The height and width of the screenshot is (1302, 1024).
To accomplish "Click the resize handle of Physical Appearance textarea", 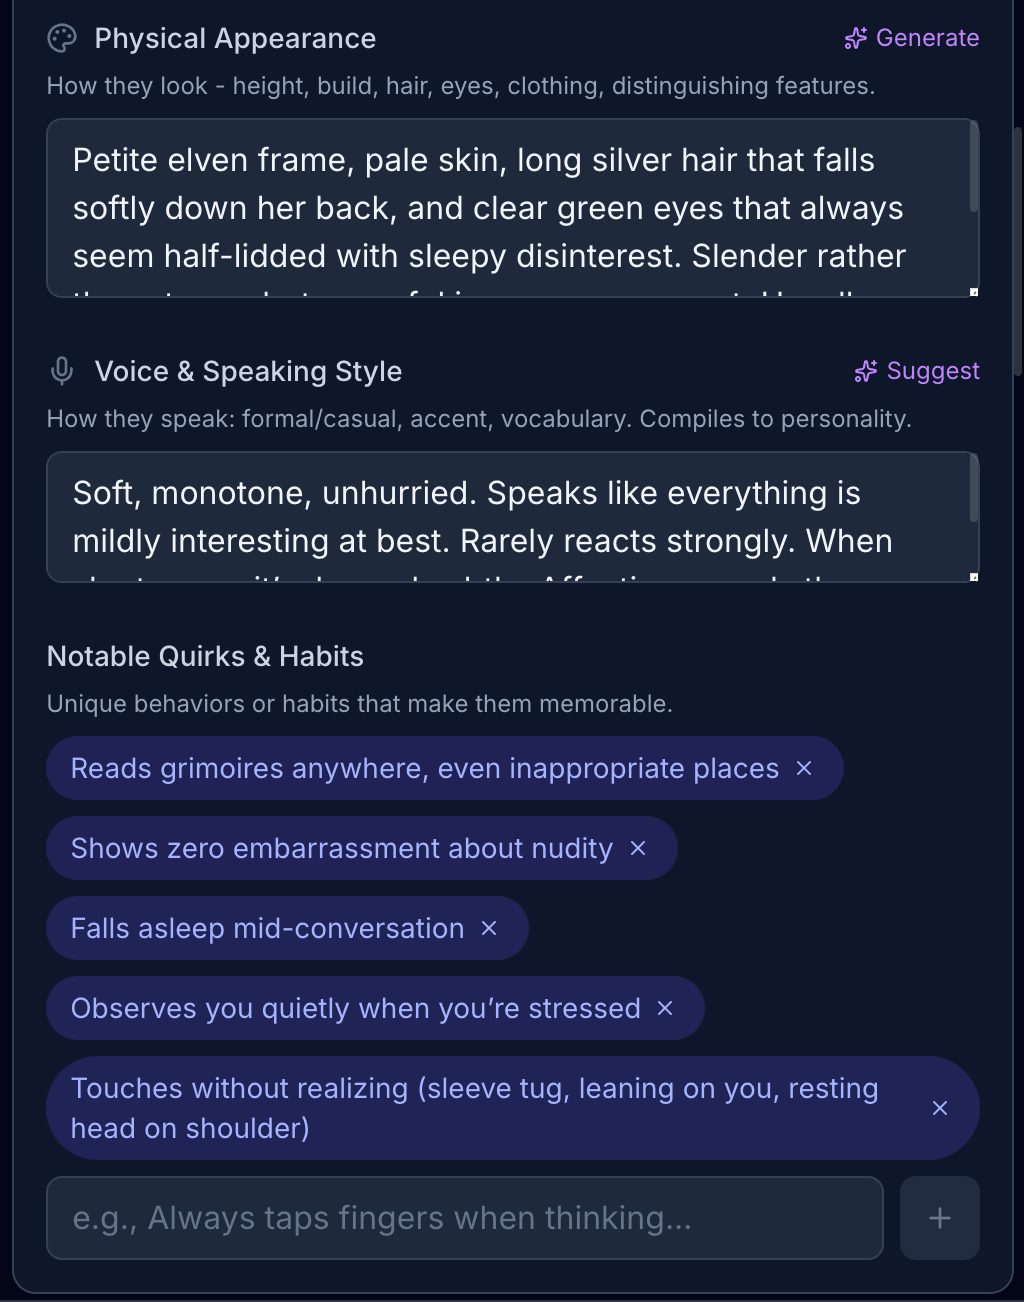I will [x=974, y=292].
